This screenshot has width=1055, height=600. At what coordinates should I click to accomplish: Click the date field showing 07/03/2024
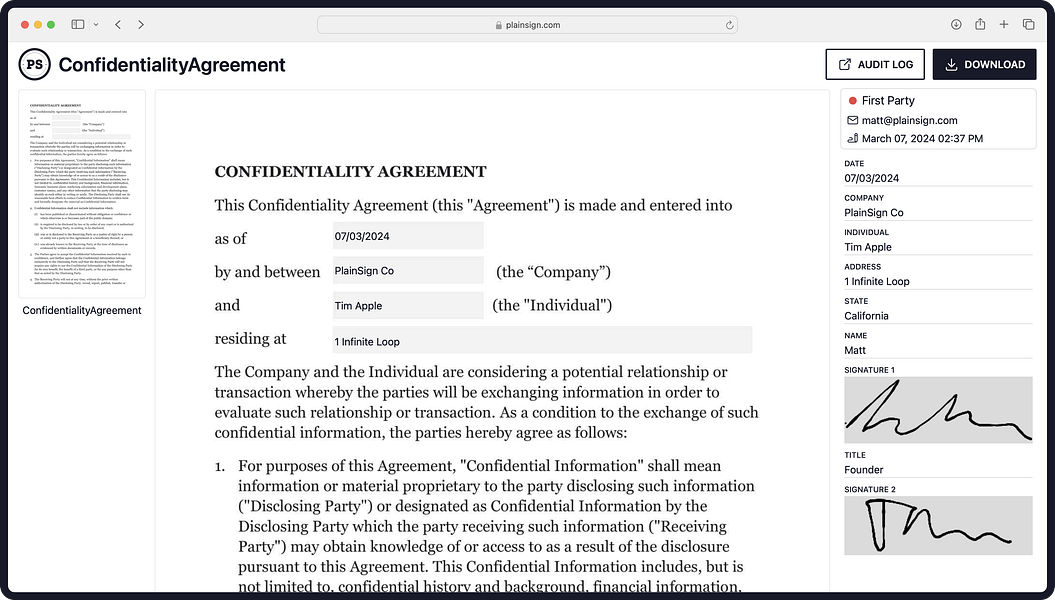408,236
